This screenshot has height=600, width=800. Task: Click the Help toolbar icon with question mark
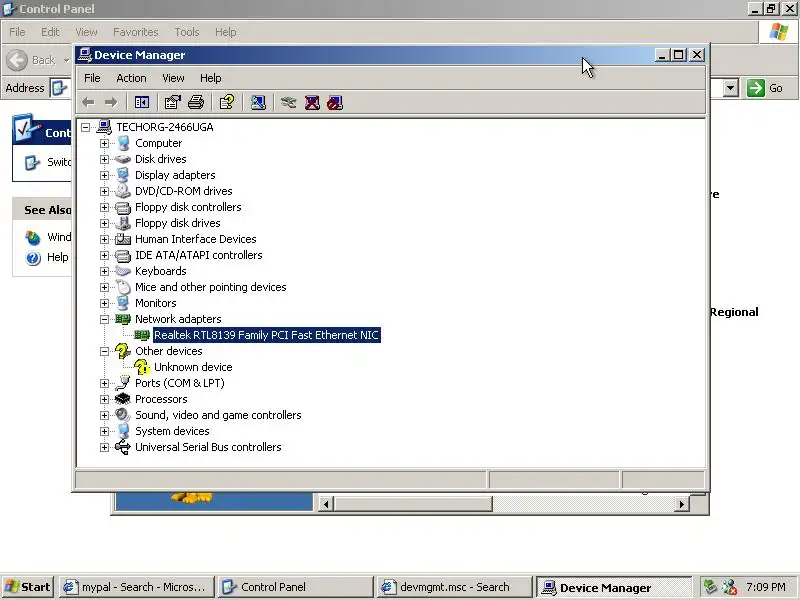point(227,103)
